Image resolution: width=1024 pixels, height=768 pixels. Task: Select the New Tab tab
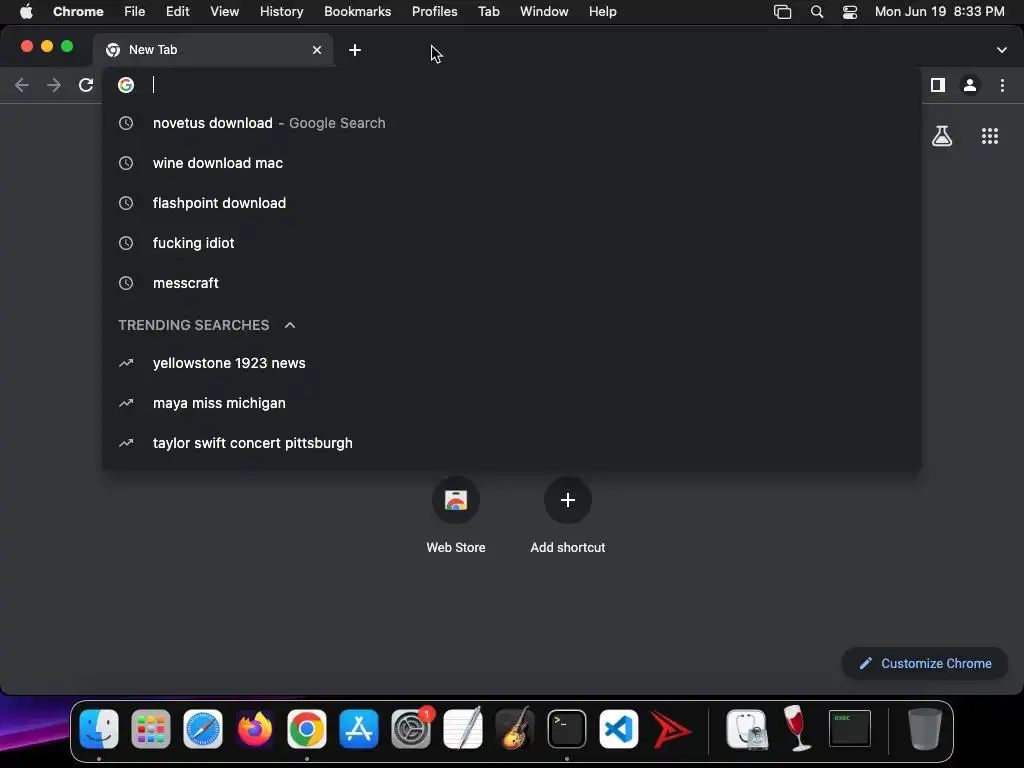(x=214, y=50)
